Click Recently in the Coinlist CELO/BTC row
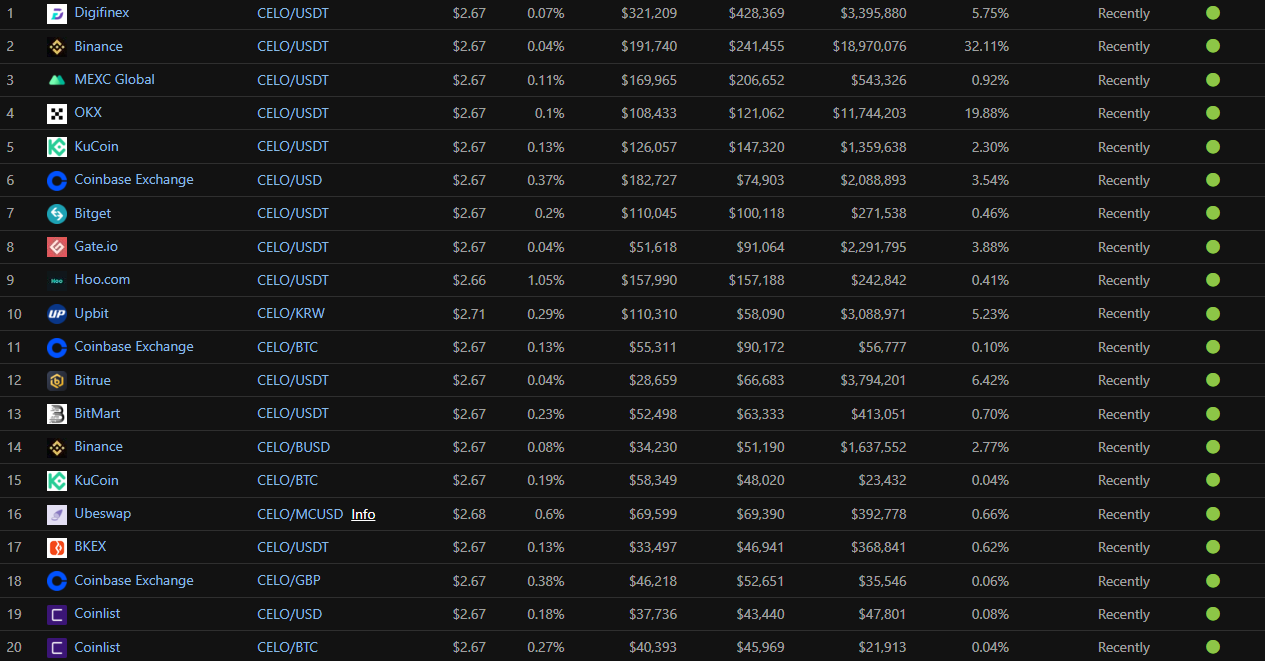This screenshot has width=1265, height=661. (x=1124, y=648)
